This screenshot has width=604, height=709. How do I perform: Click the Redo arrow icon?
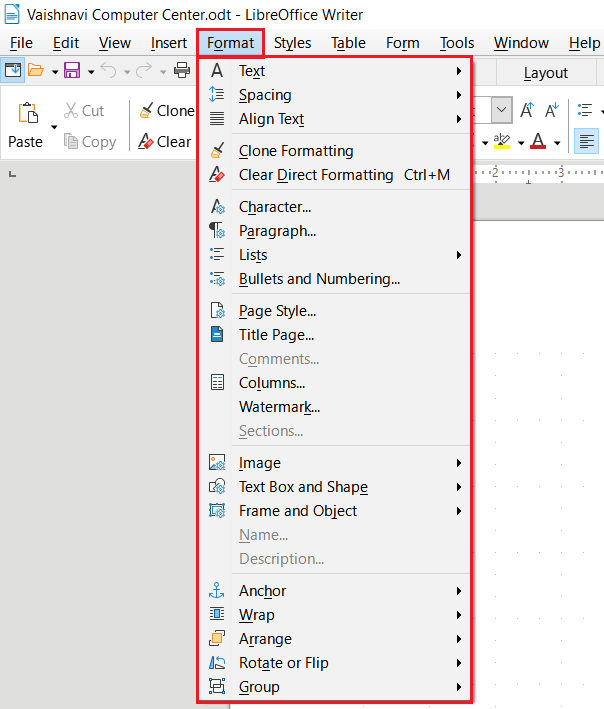pos(144,70)
